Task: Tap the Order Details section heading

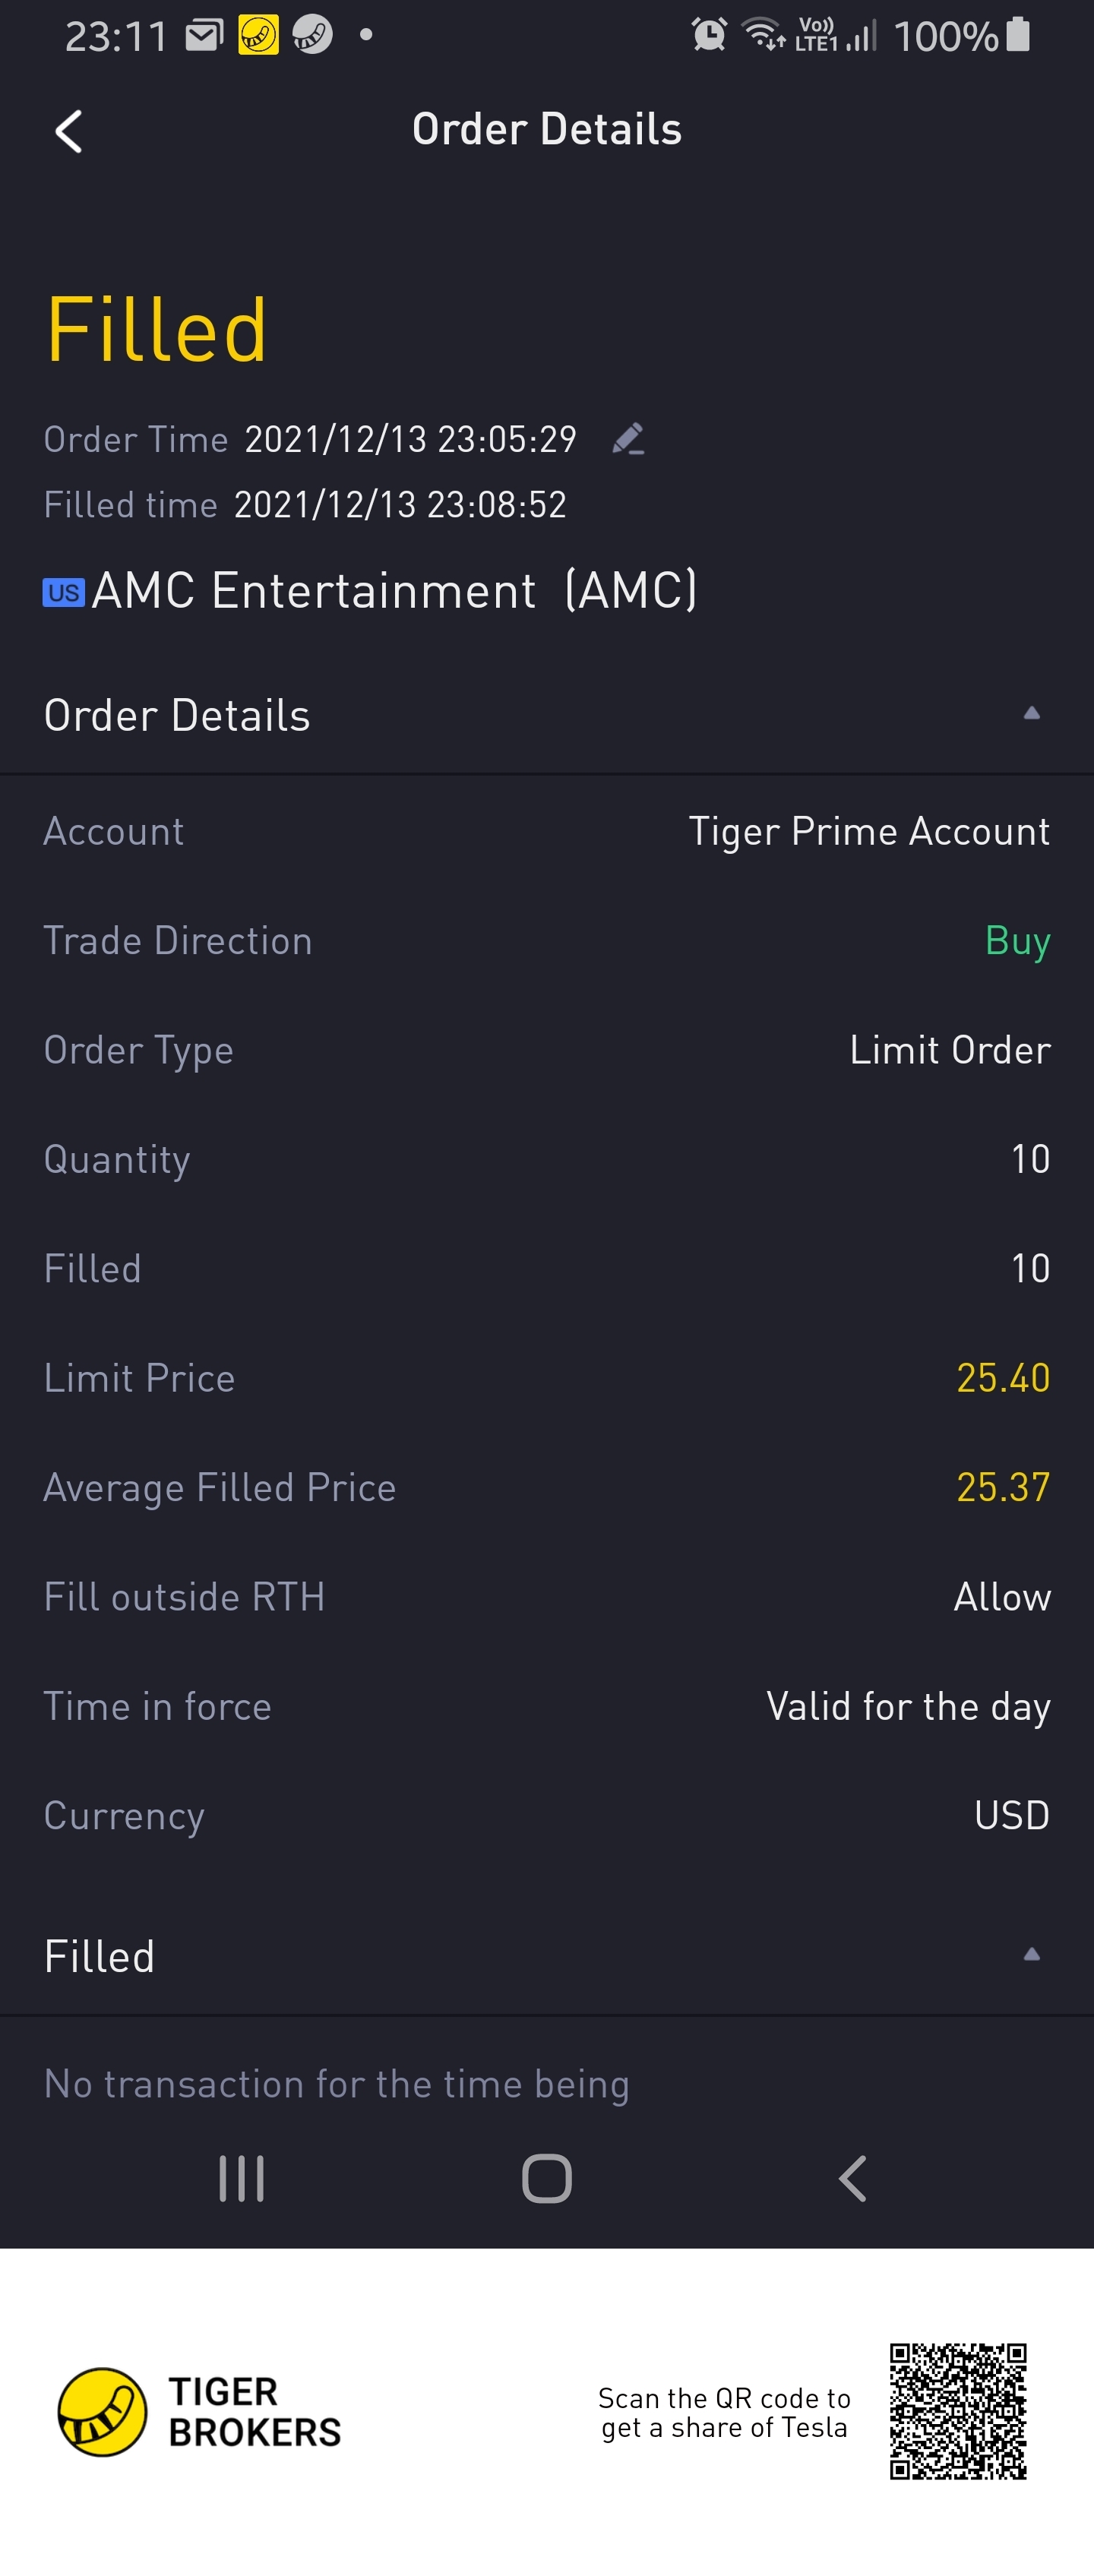Action: point(177,715)
